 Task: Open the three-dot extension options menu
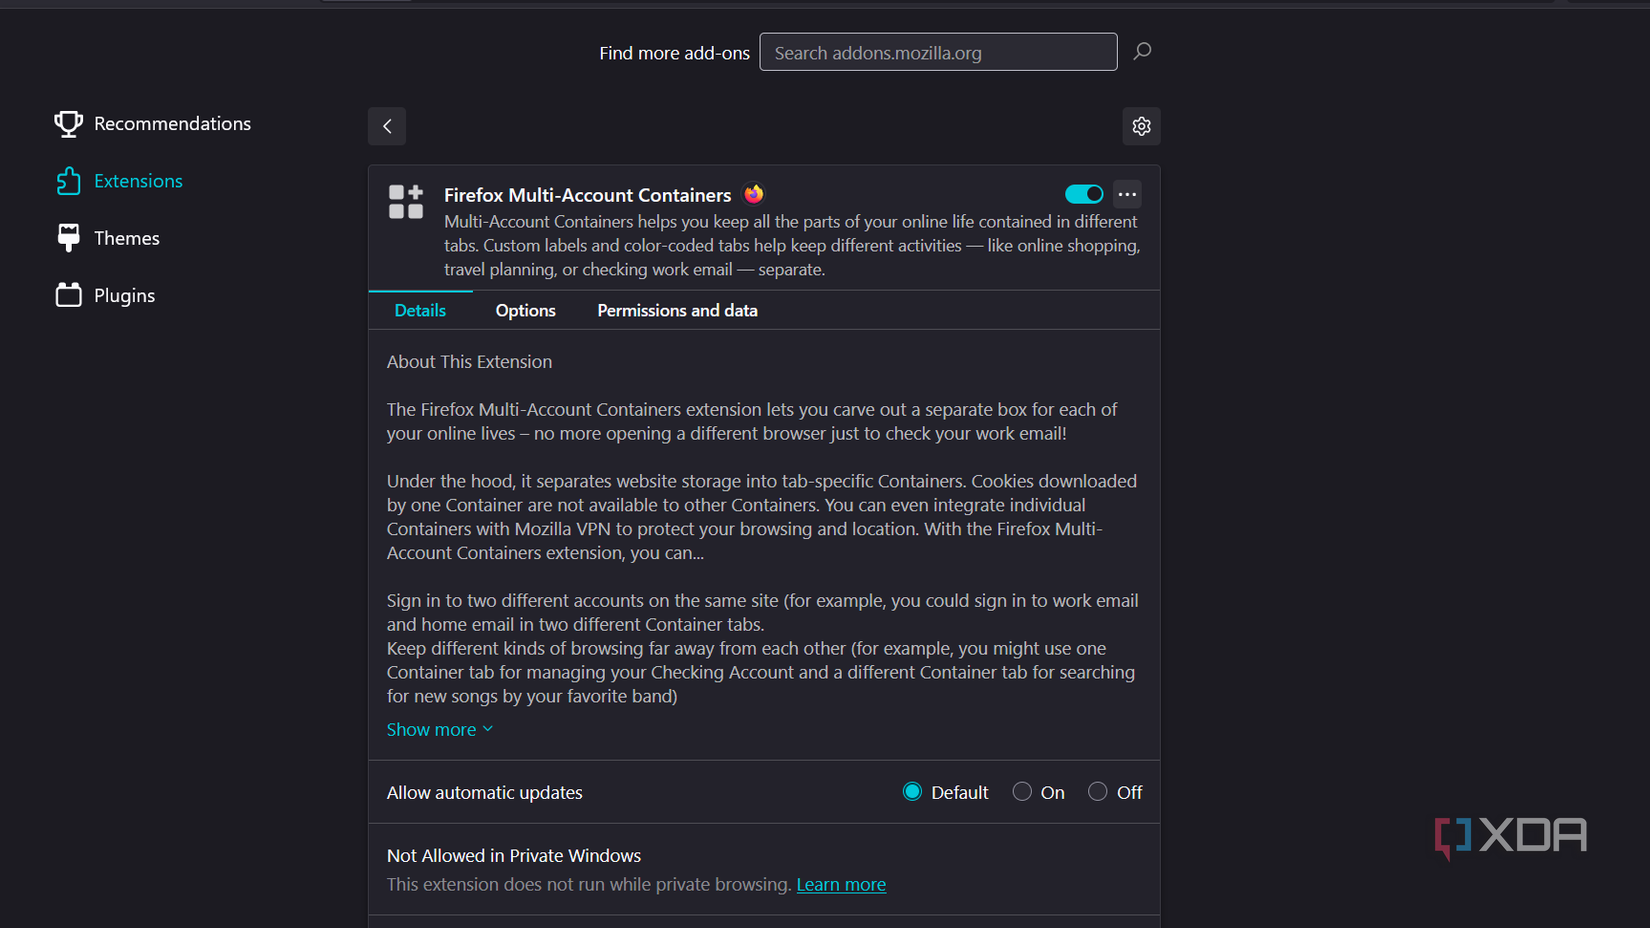point(1127,194)
